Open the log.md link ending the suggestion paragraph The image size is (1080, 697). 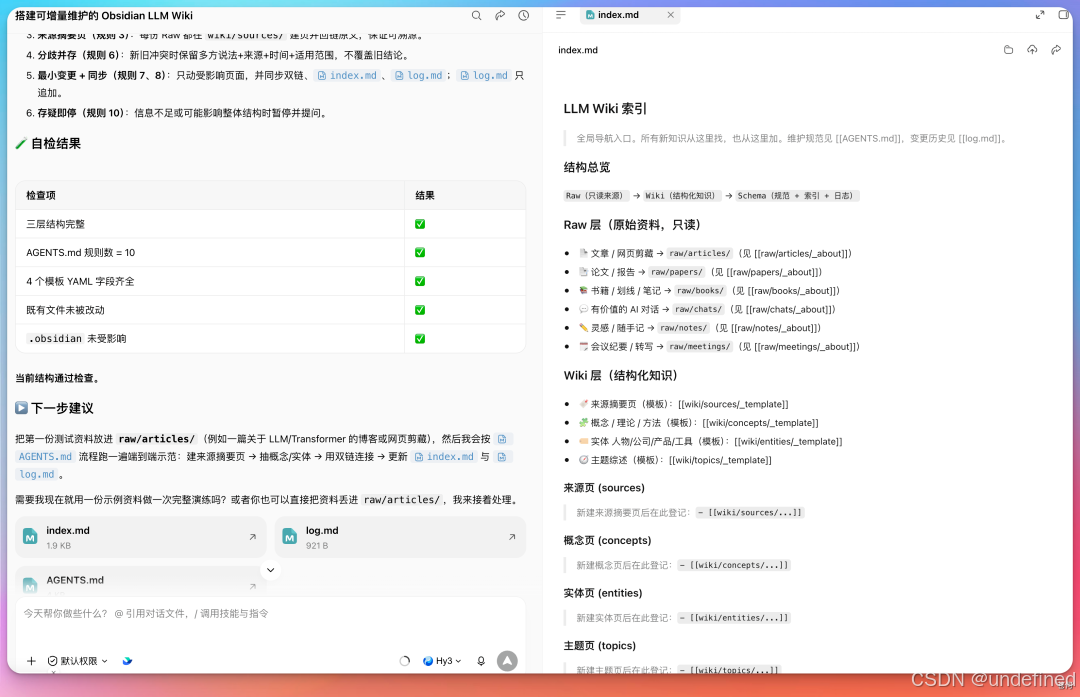click(x=37, y=475)
